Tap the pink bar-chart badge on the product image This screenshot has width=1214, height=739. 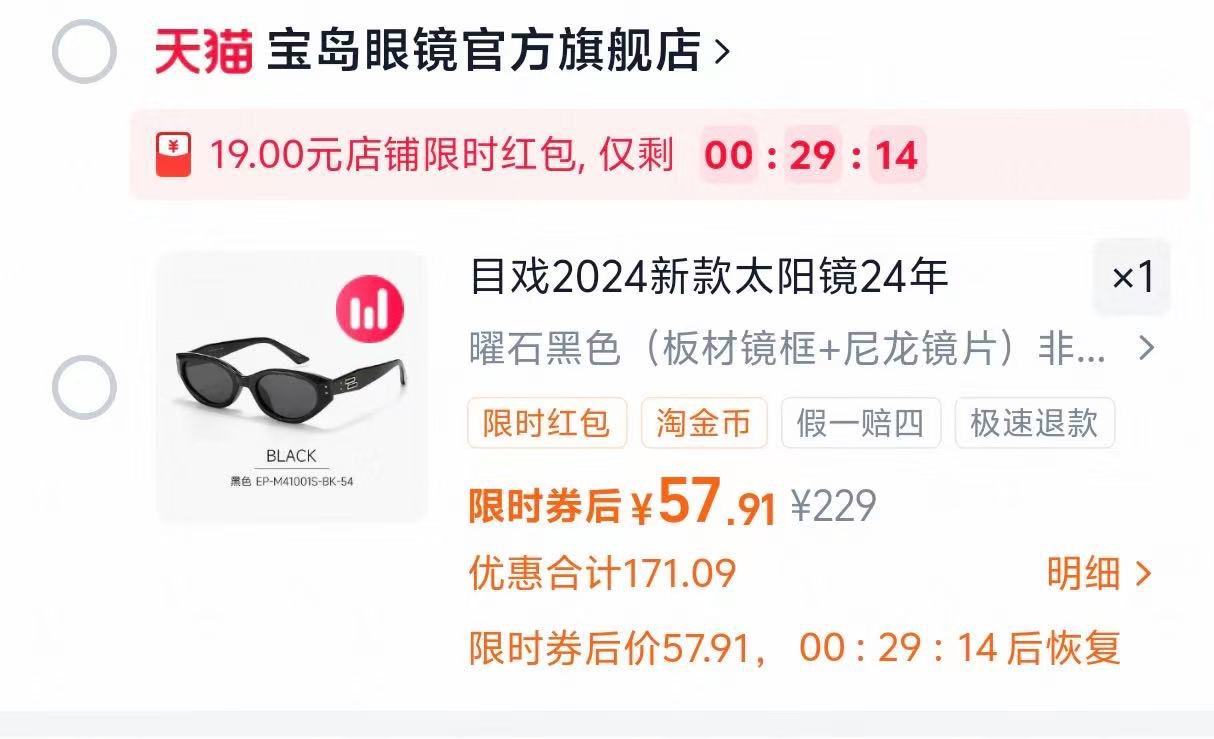click(x=370, y=307)
